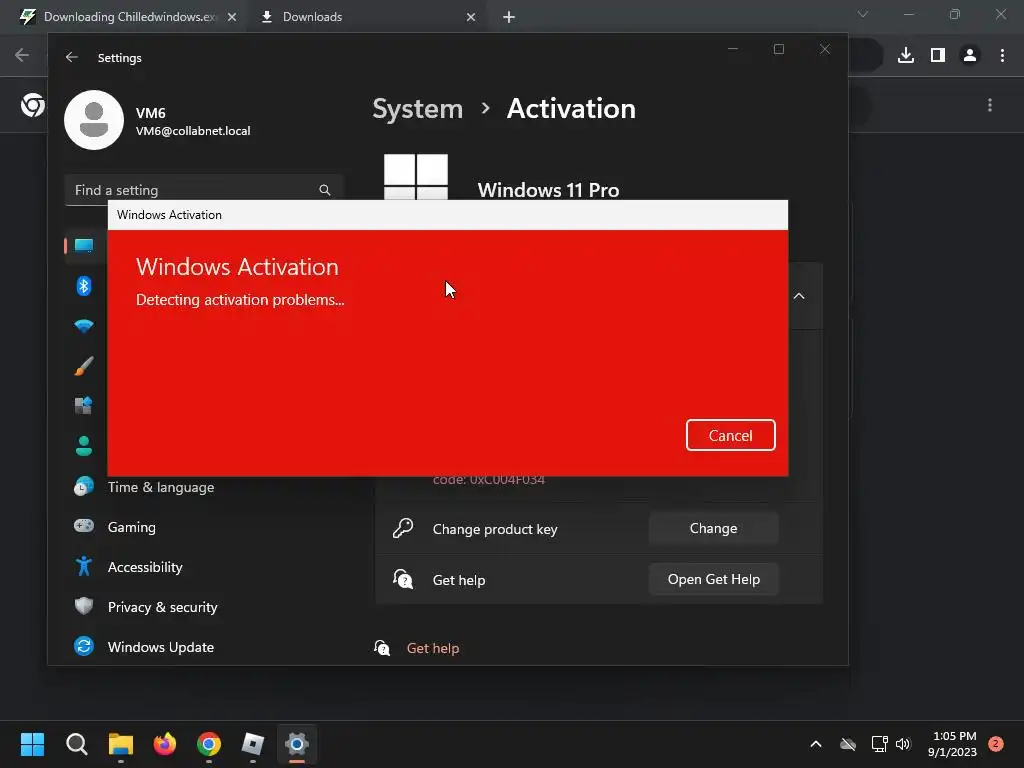Close the Downloading Chilledwindows.exe tab
The width and height of the screenshot is (1024, 768).
coord(232,17)
